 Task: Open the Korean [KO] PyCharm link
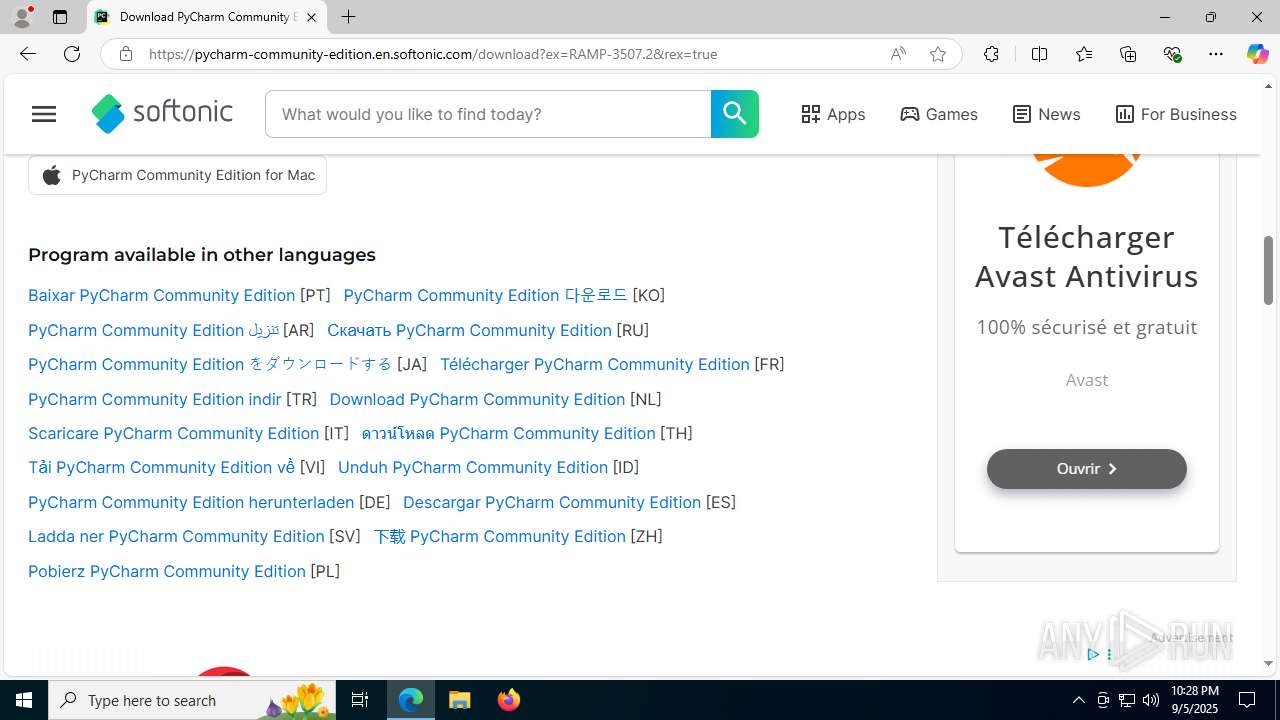(x=485, y=295)
